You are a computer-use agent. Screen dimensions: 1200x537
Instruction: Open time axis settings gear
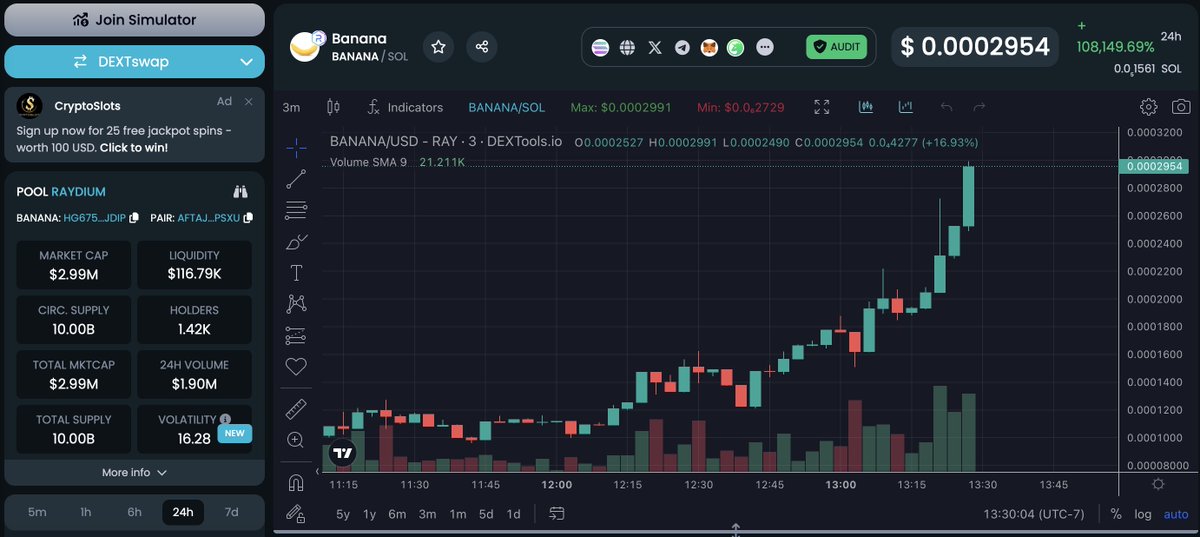pos(1157,484)
